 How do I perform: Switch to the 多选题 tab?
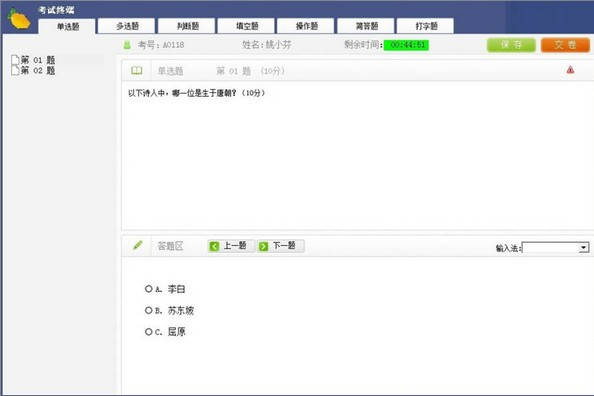(x=127, y=26)
